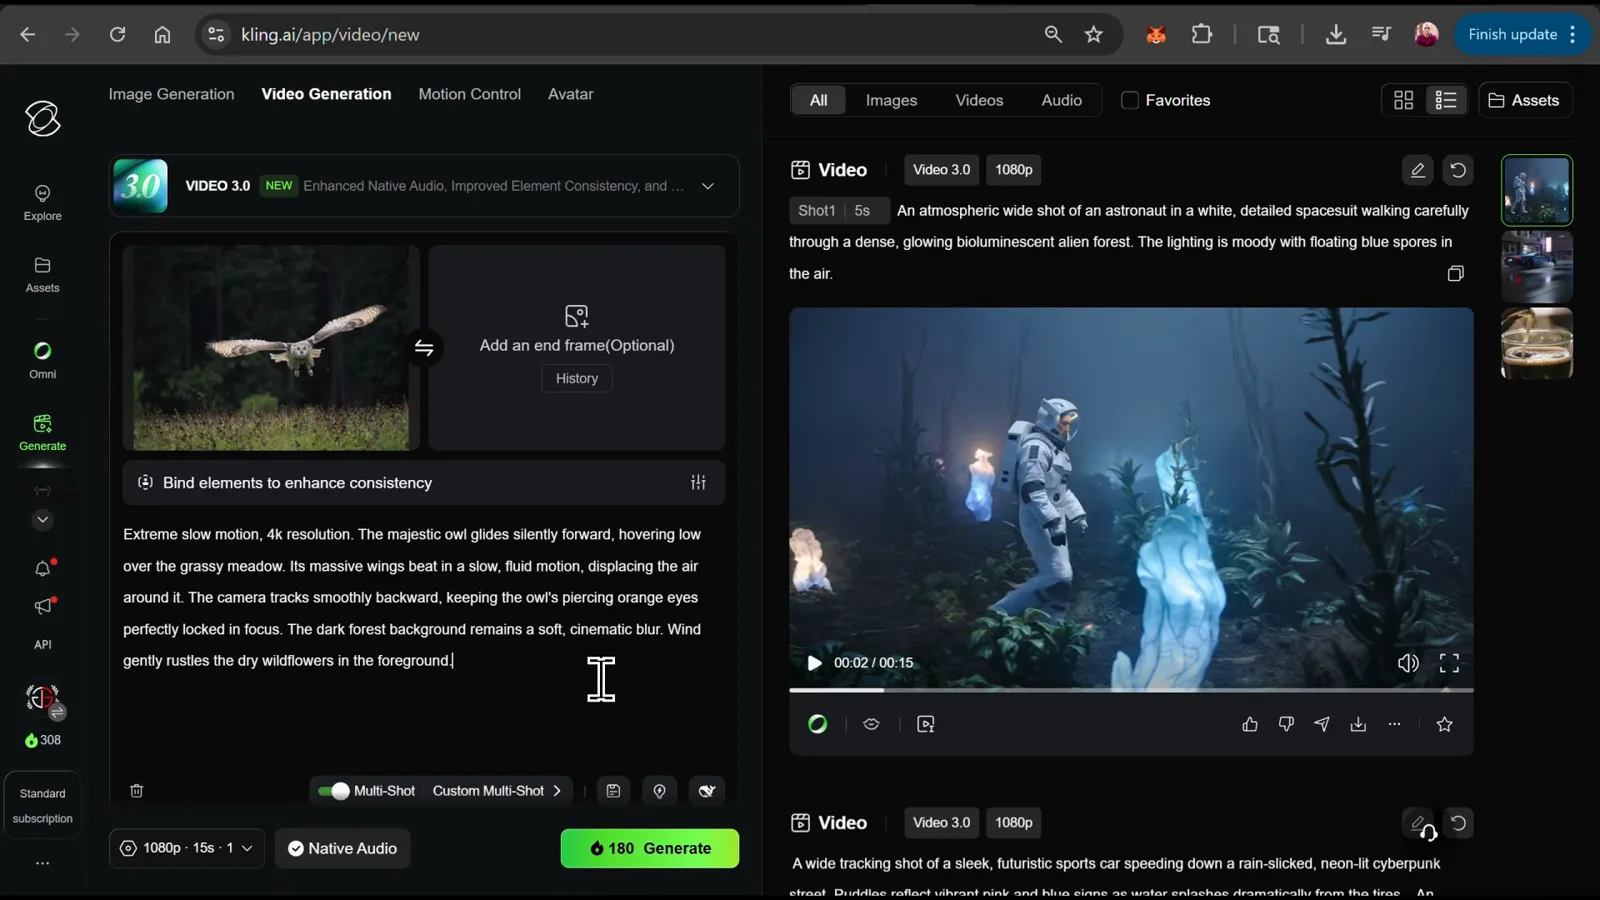Open the Assets section in left sidebar
Image resolution: width=1600 pixels, height=900 pixels.
pyautogui.click(x=42, y=275)
